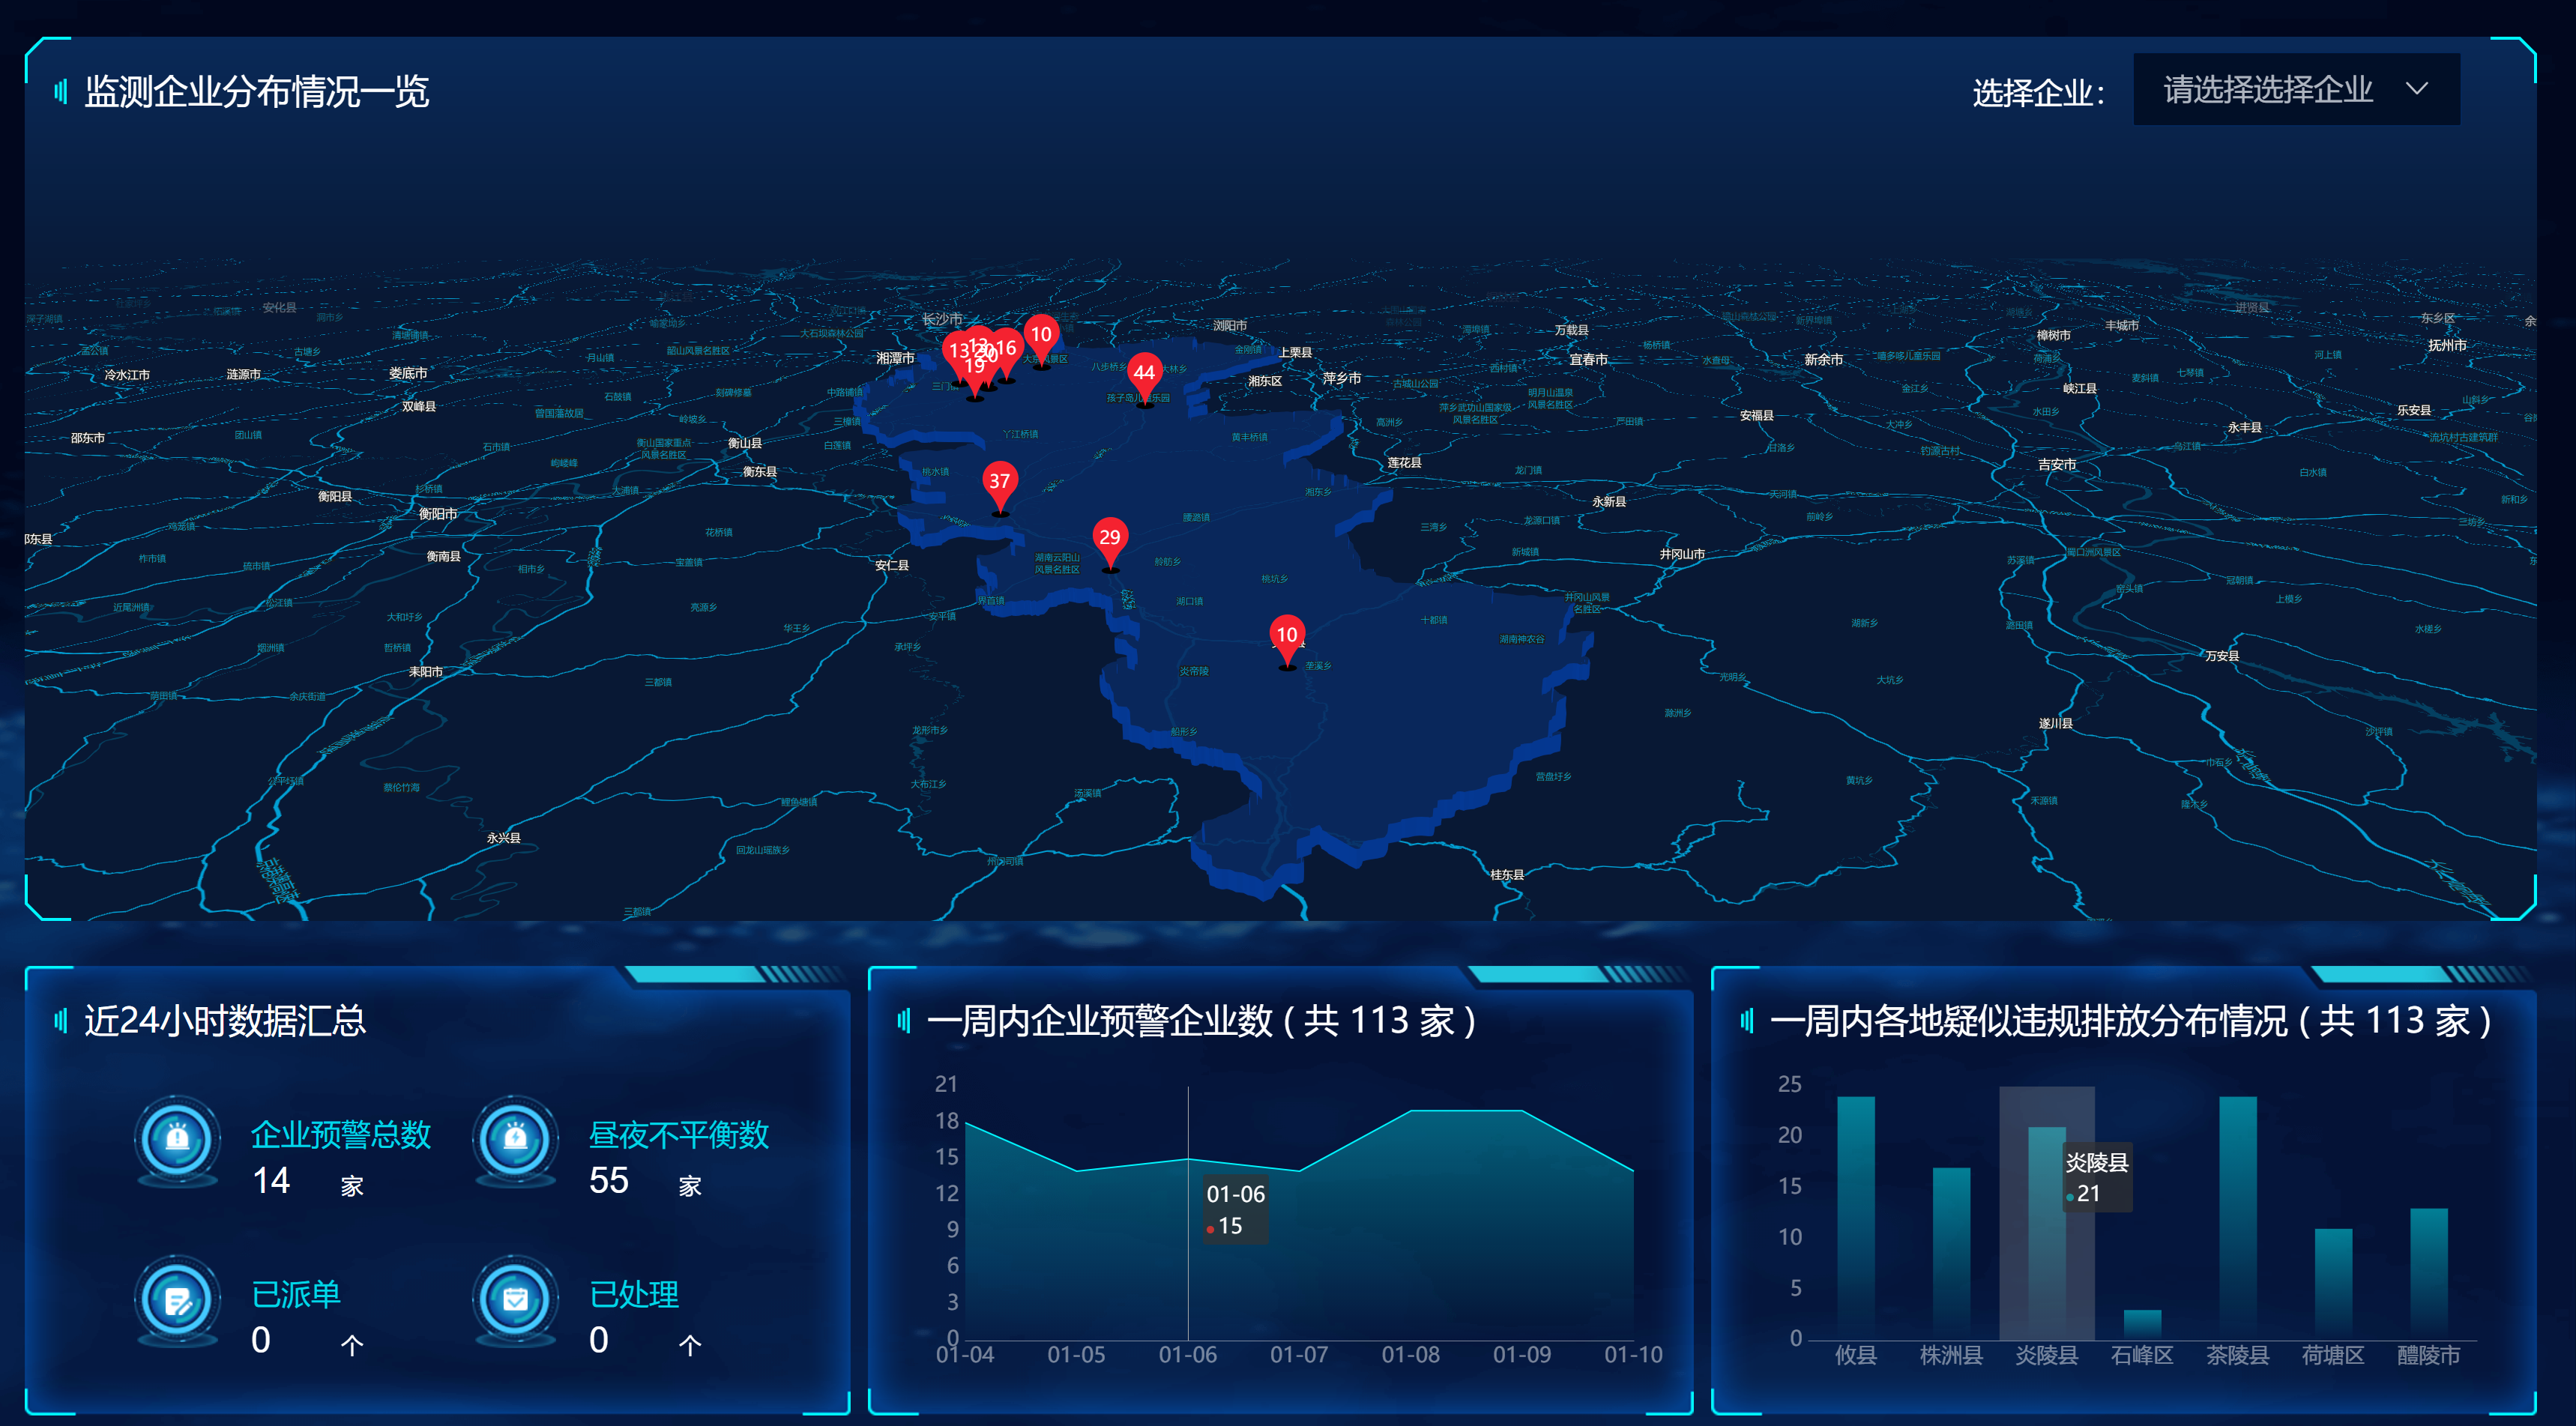Click the map marker labeled 37
Screen dimensions: 2576x1426
click(x=999, y=482)
